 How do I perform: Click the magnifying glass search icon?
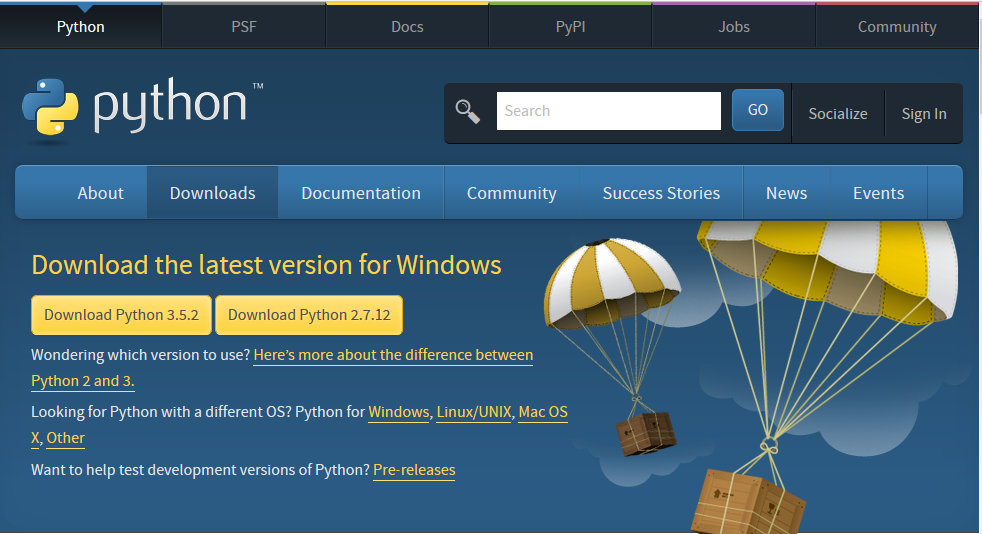[467, 111]
